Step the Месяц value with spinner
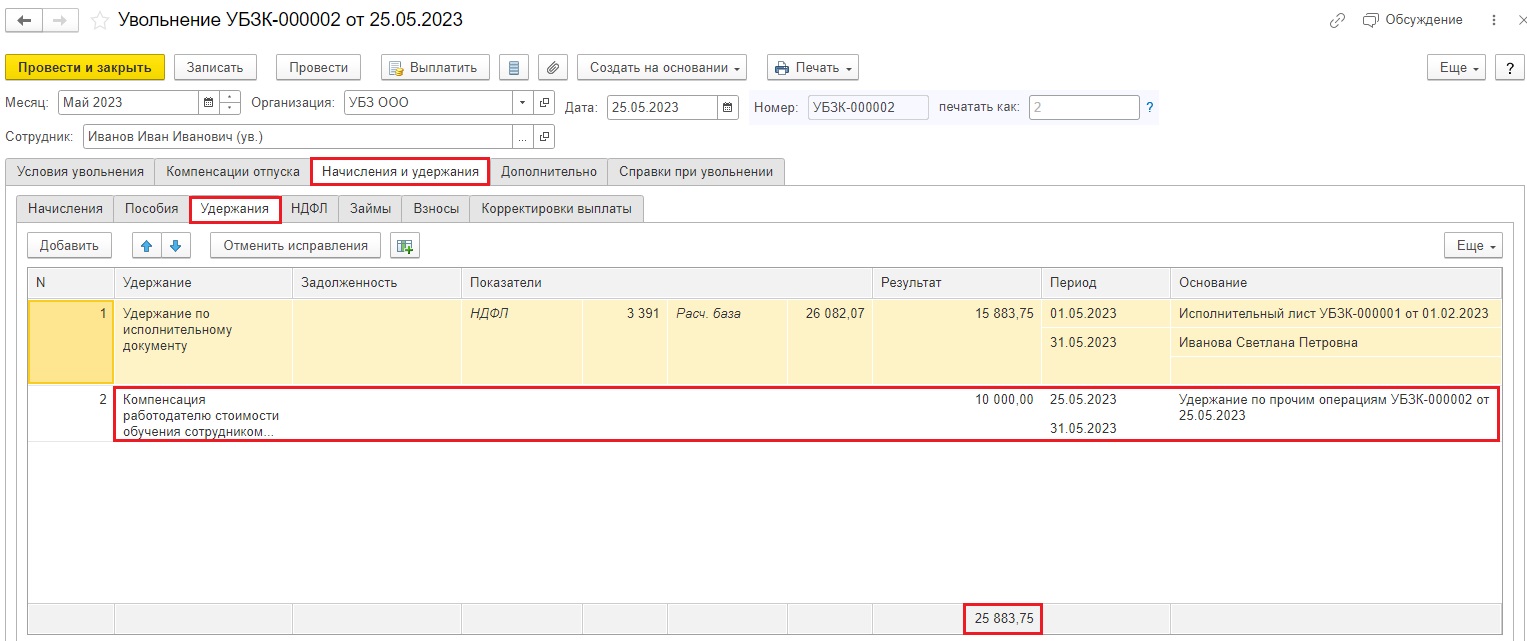The image size is (1527, 641). coord(230,102)
